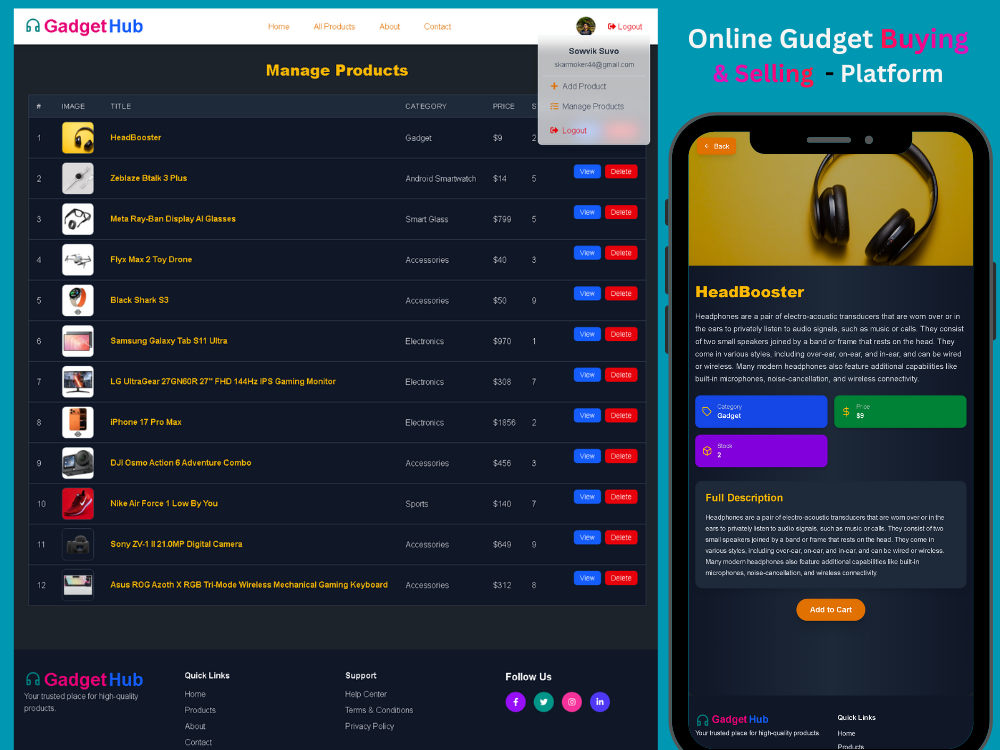Open About under footer Quick Links
Viewport: 1000px width, 750px height.
pyautogui.click(x=195, y=726)
